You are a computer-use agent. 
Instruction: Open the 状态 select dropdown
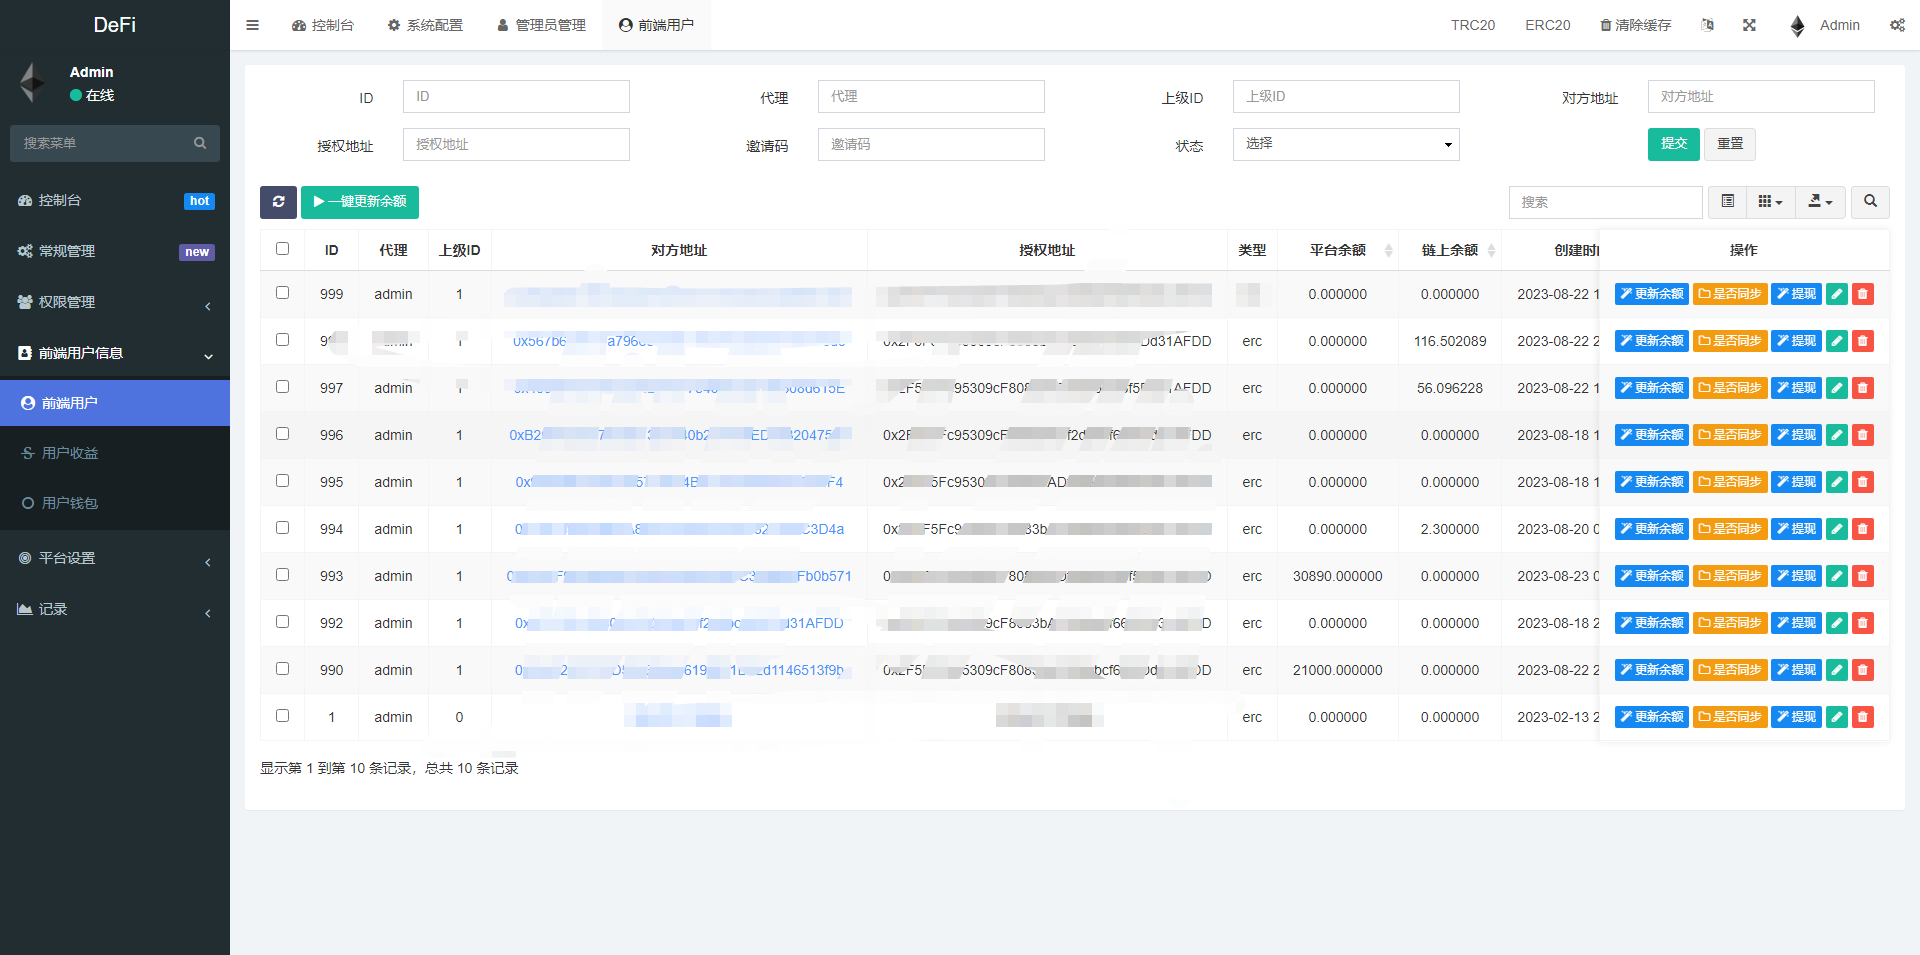[x=1345, y=144]
